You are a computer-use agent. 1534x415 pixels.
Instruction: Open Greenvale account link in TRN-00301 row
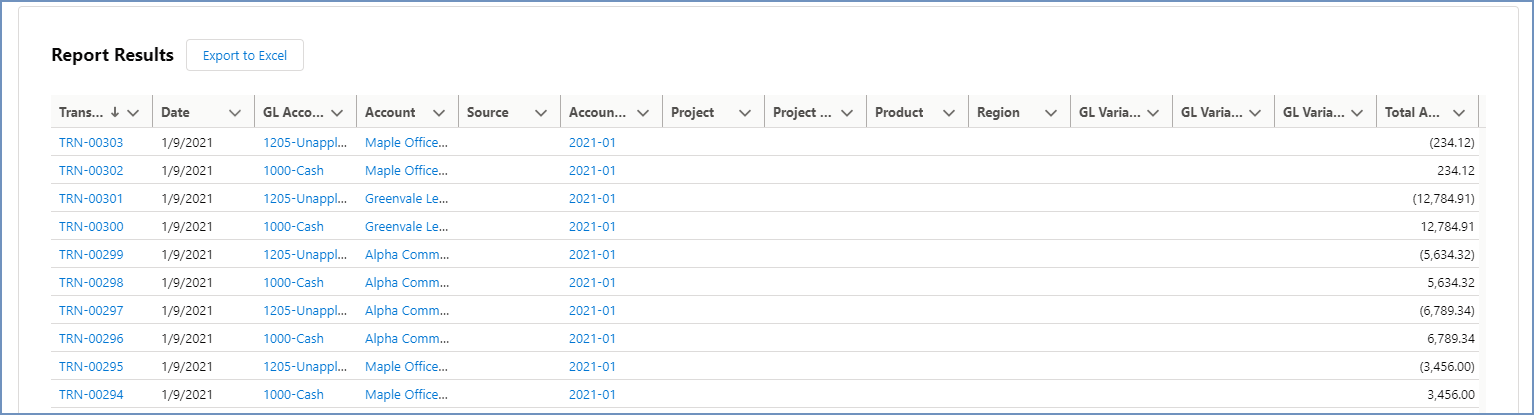click(x=406, y=199)
